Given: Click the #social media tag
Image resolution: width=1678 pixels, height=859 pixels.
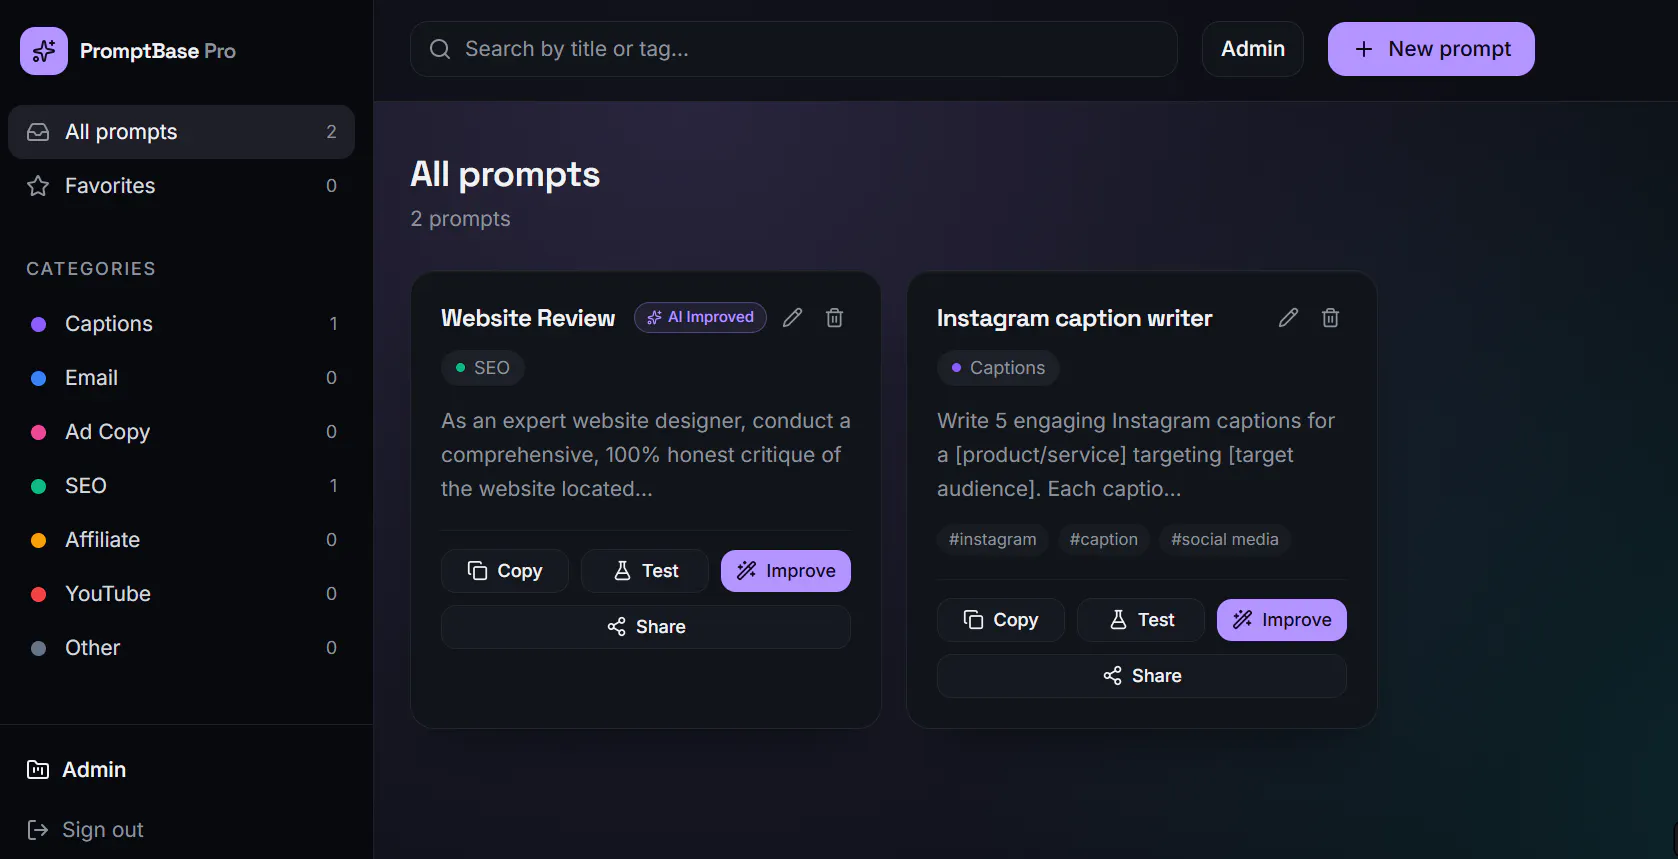Looking at the screenshot, I should tap(1225, 539).
